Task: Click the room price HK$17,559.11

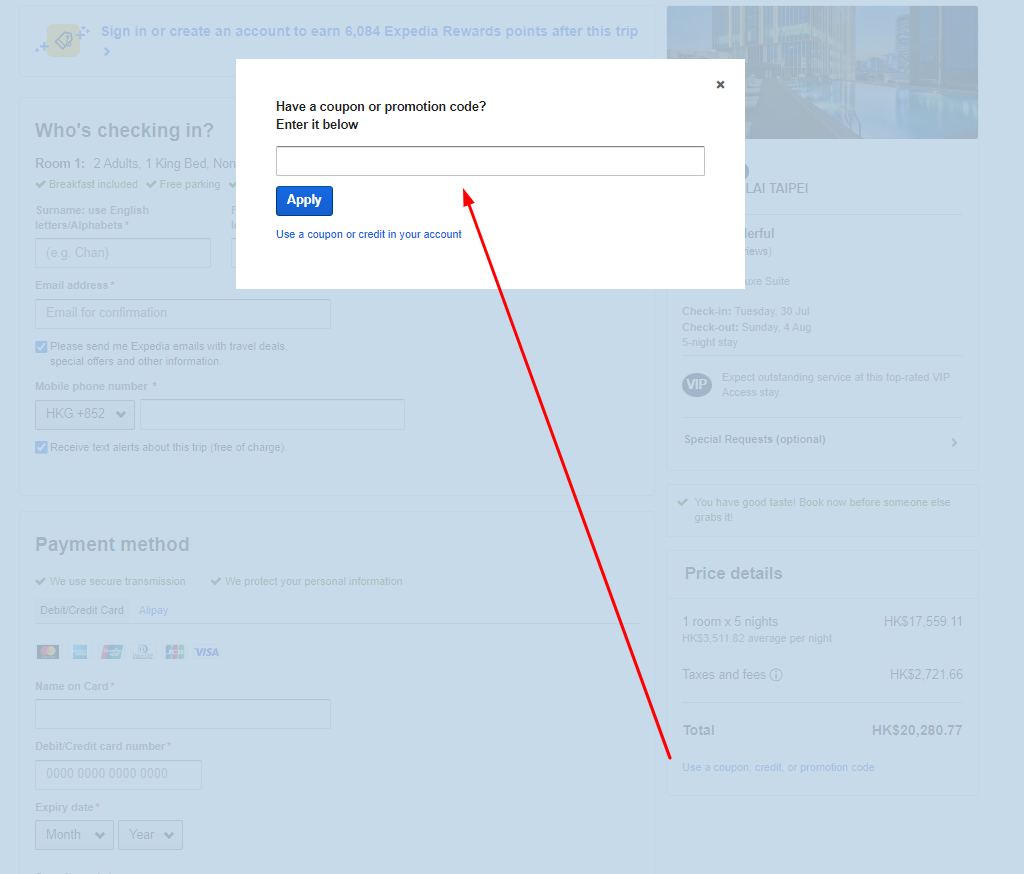Action: [923, 622]
